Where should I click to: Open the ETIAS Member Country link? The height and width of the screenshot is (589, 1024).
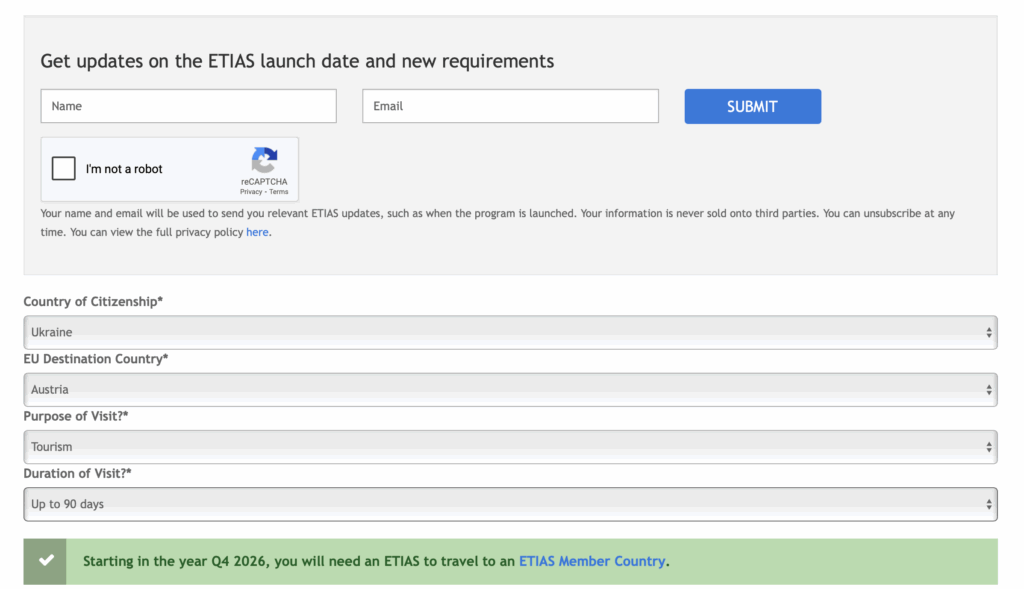tap(592, 561)
